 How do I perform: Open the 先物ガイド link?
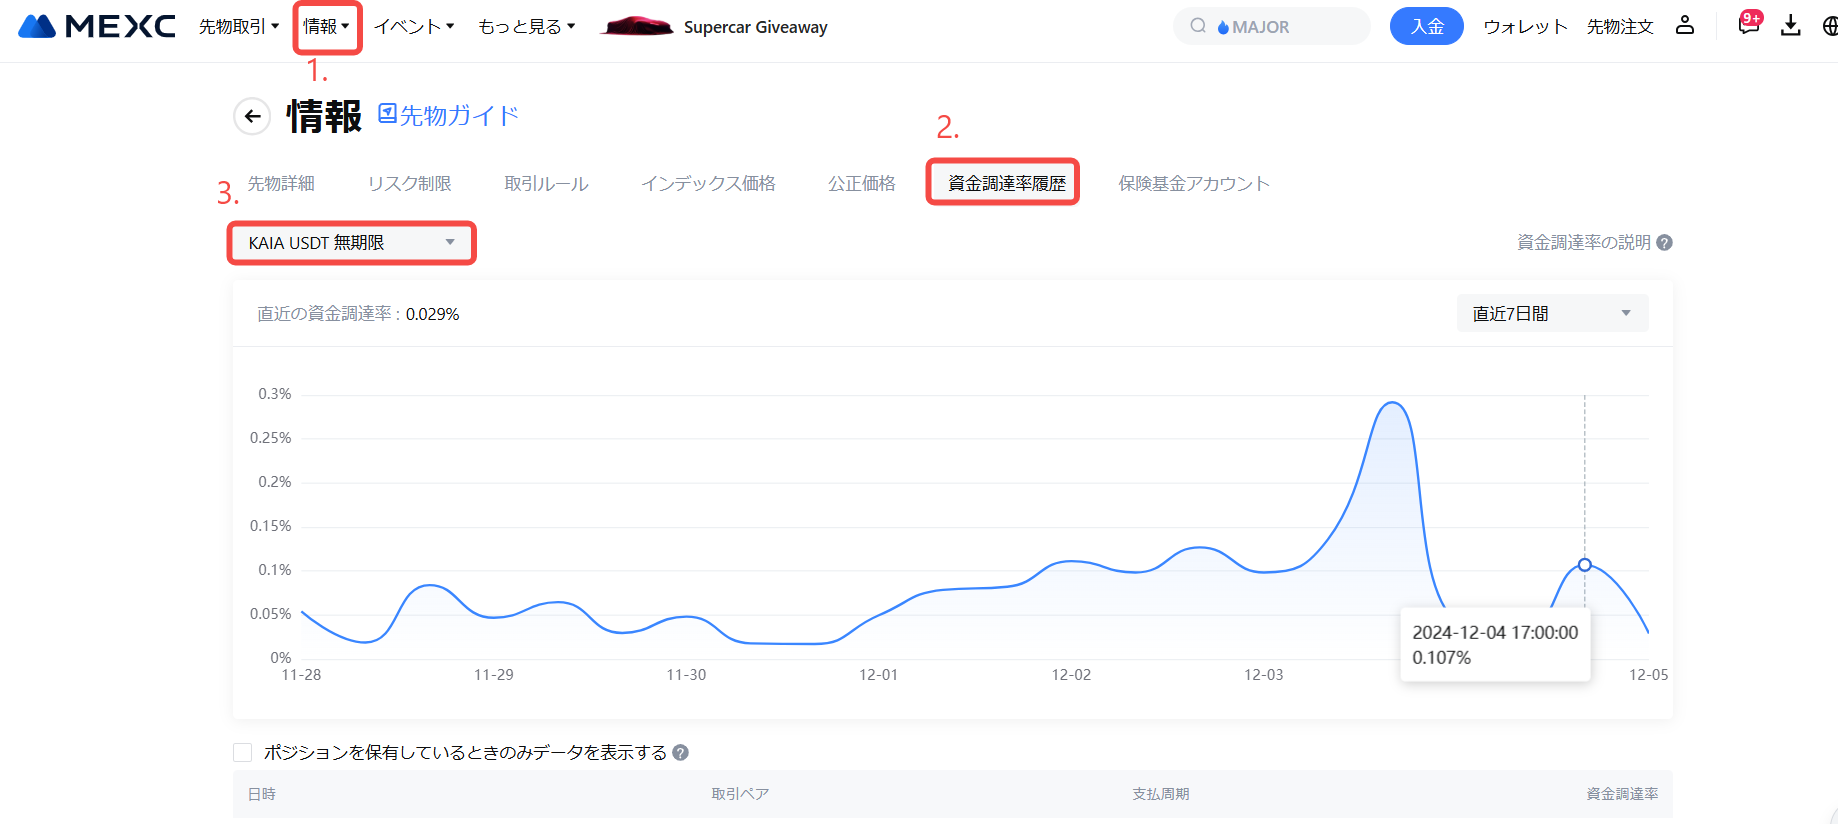pos(449,116)
